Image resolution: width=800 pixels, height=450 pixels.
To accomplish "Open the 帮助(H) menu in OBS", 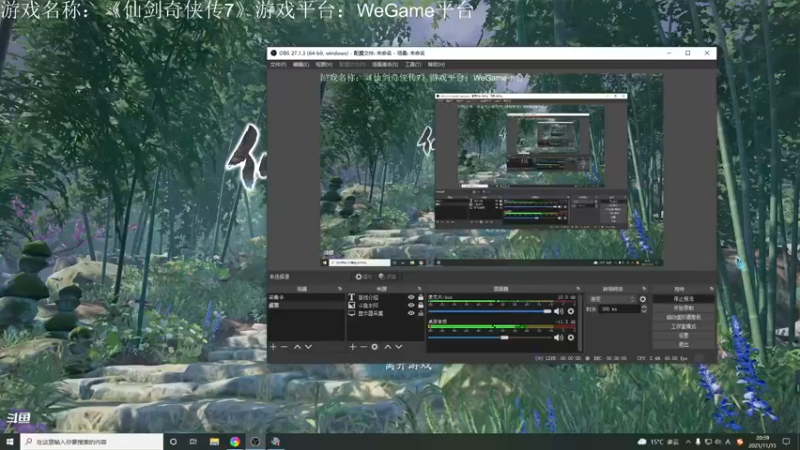I will tap(436, 65).
